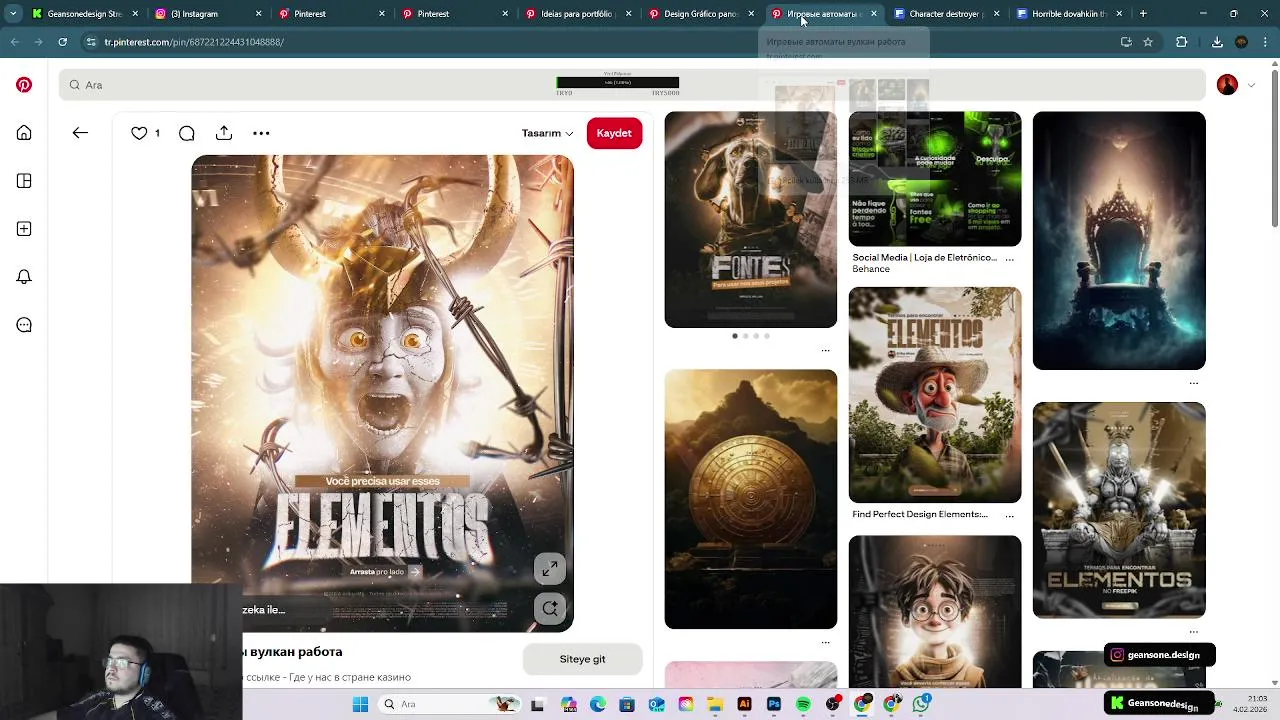Image resolution: width=1280 pixels, height=720 pixels.
Task: Expand the pin image to fullscreen
Action: [x=549, y=568]
